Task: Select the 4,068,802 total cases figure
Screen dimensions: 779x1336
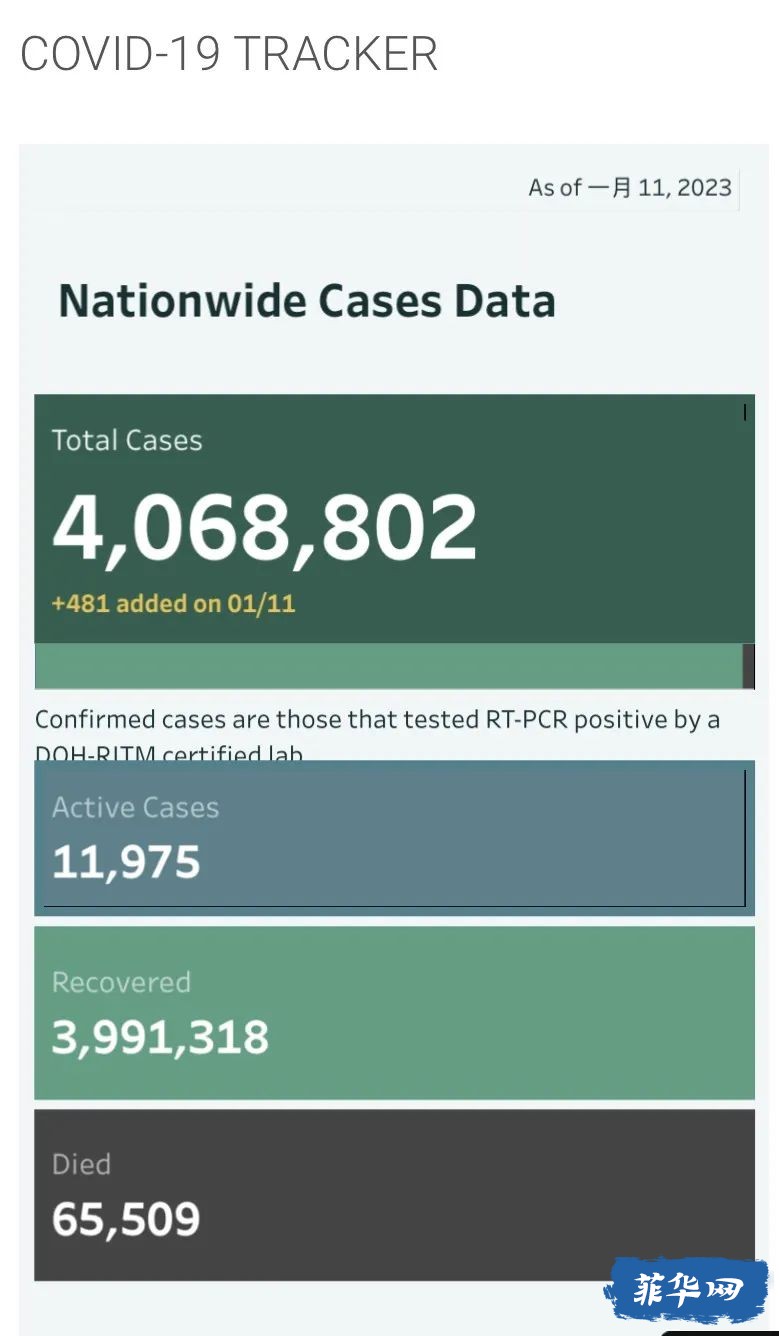Action: pyautogui.click(x=265, y=527)
